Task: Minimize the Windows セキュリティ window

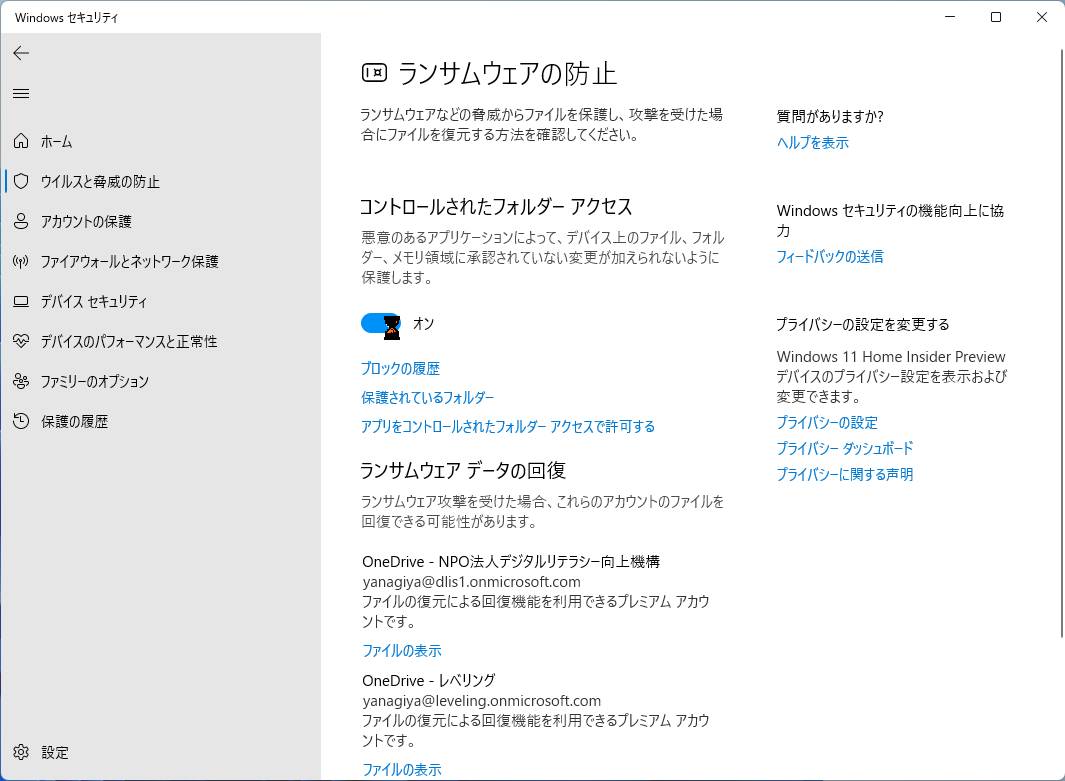Action: pyautogui.click(x=950, y=17)
